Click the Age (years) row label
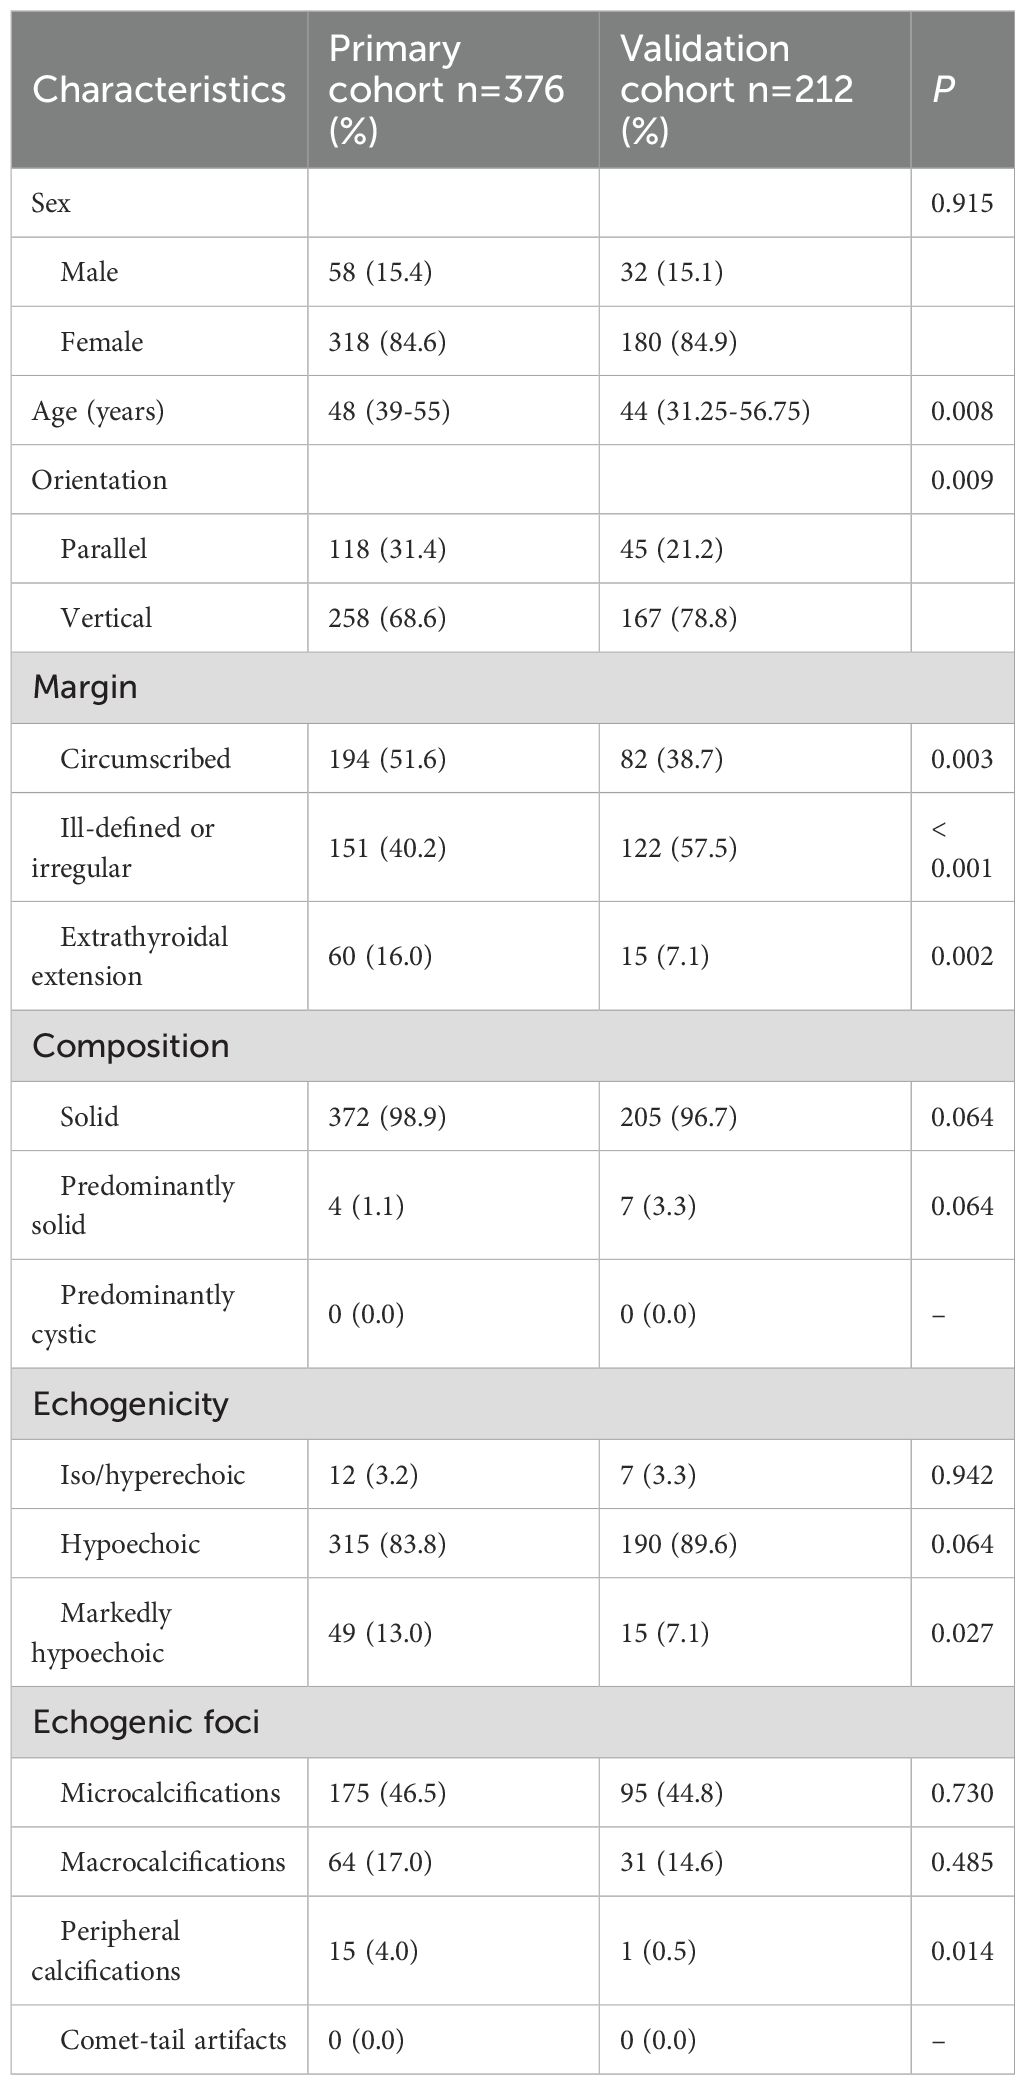 pyautogui.click(x=98, y=411)
